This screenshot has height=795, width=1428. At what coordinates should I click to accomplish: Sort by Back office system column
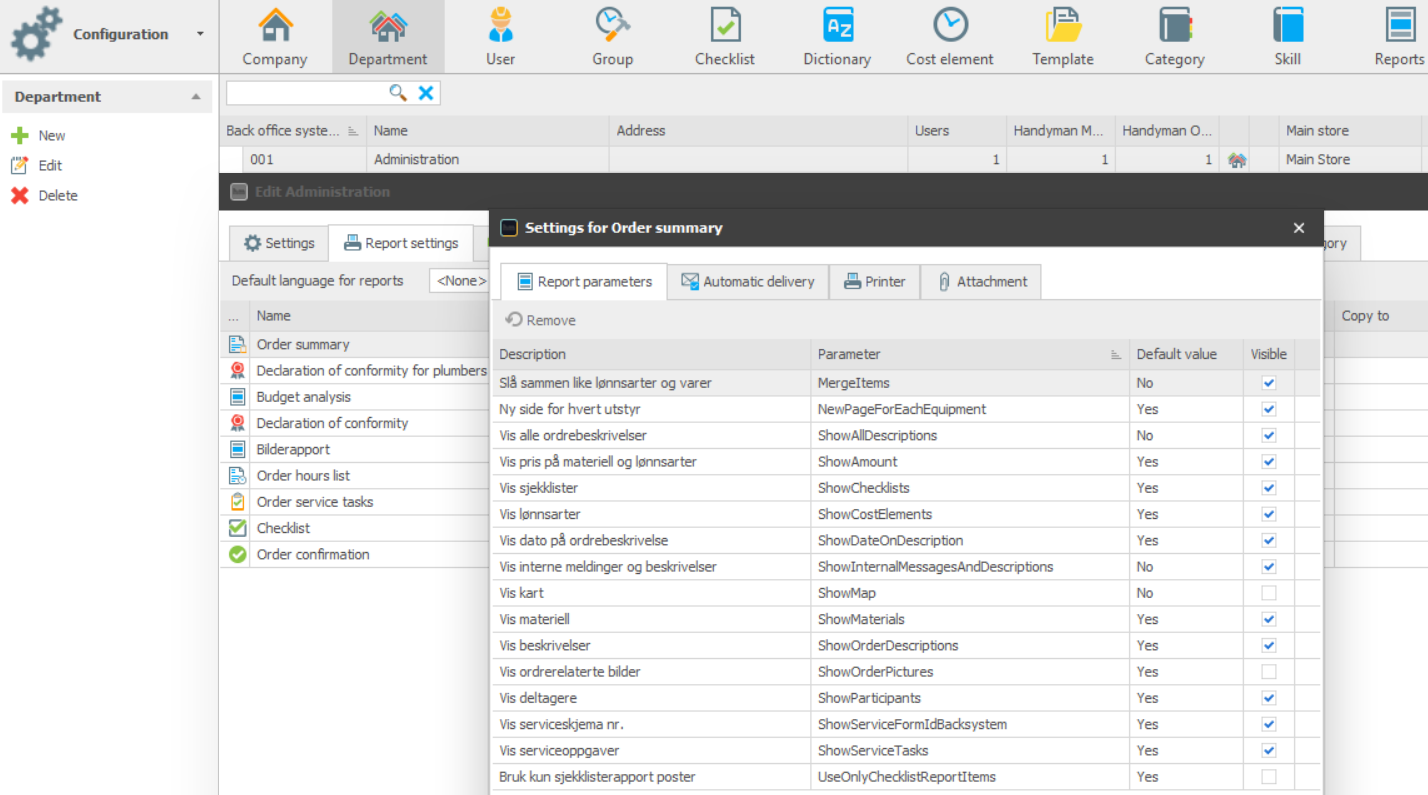tap(292, 131)
